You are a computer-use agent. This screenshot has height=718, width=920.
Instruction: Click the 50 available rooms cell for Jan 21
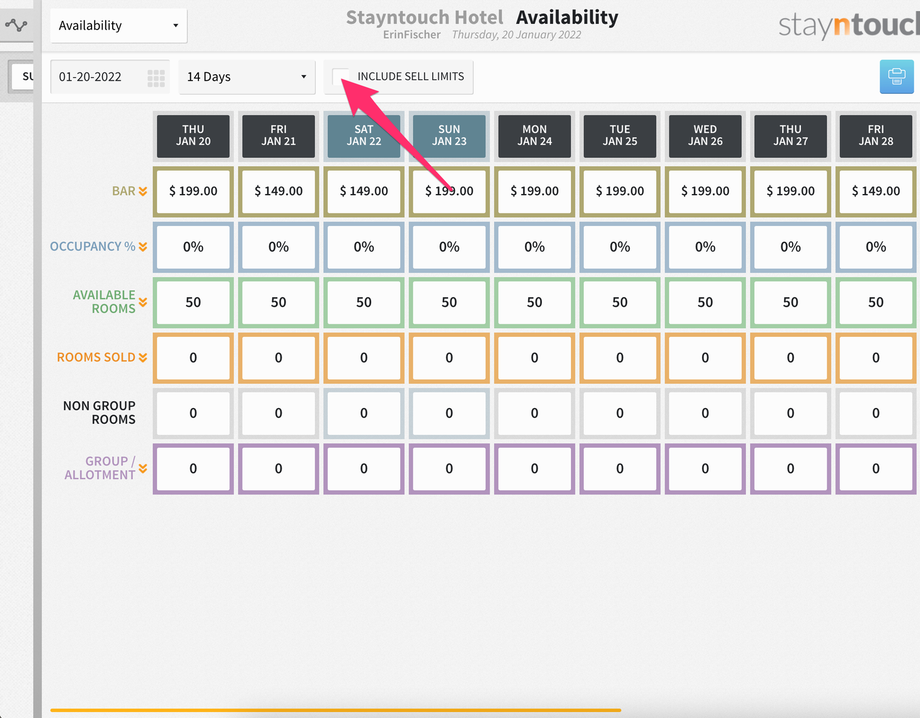(279, 302)
